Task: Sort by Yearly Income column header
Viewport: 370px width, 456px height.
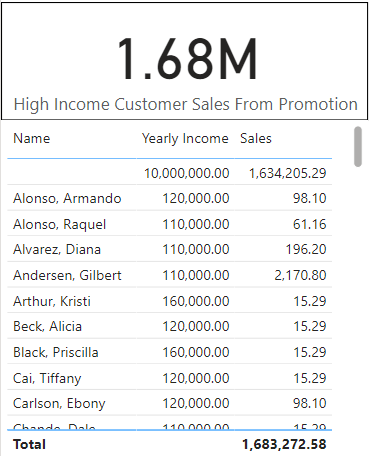Action: pyautogui.click(x=185, y=138)
